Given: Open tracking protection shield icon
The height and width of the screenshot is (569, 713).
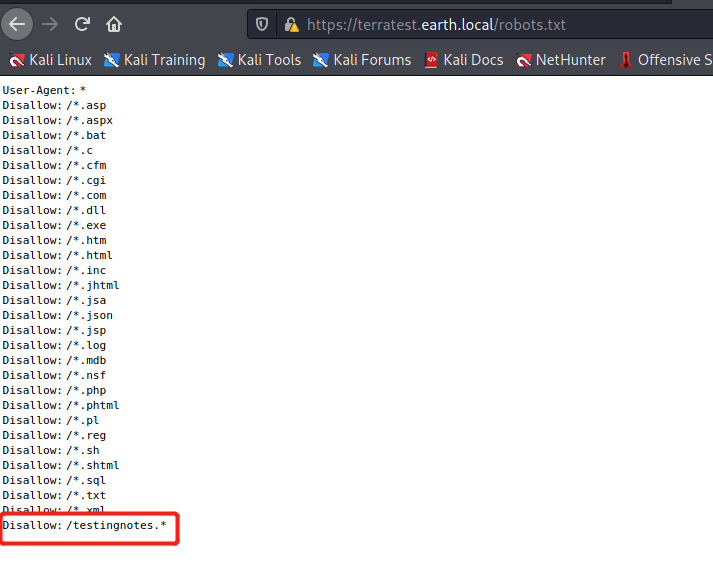Looking at the screenshot, I should pyautogui.click(x=262, y=24).
